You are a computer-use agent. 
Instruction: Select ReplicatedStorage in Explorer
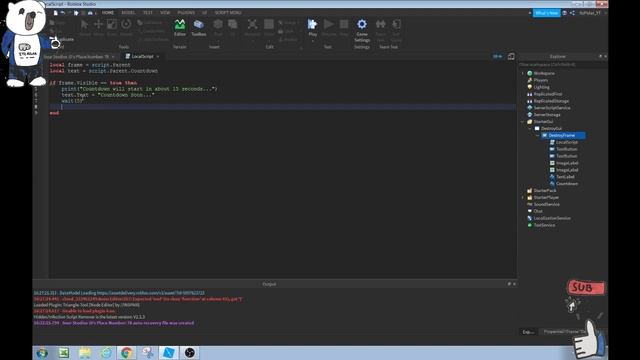coord(551,101)
